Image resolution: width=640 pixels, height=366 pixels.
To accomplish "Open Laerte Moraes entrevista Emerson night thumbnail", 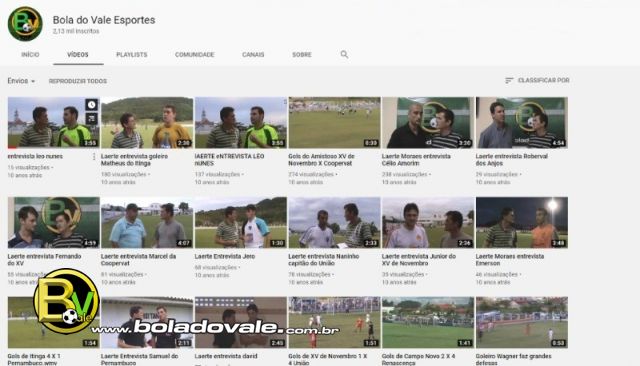I will [x=522, y=222].
